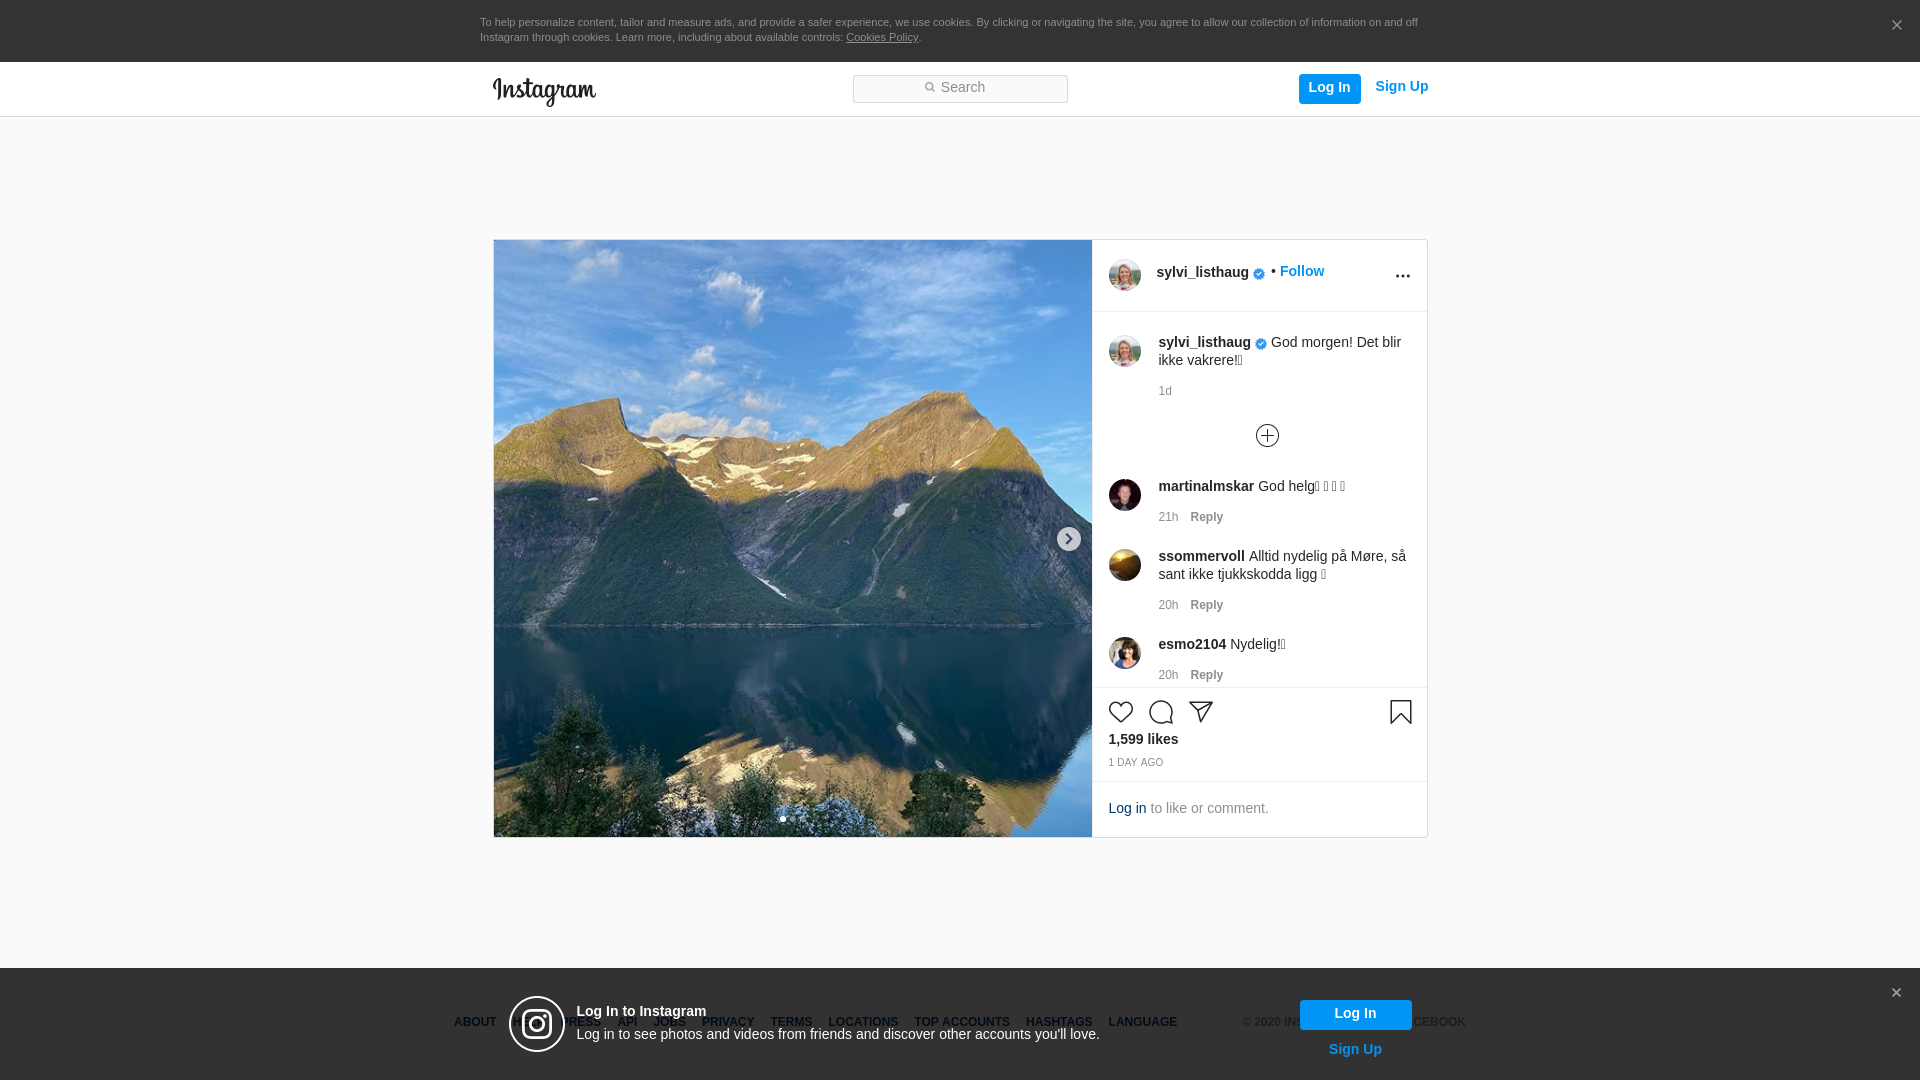Open the ABOUT footer link

pyautogui.click(x=475, y=1023)
